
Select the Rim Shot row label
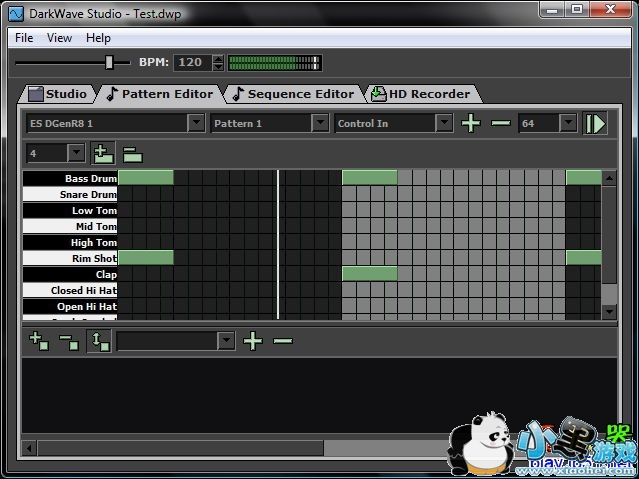click(x=70, y=258)
